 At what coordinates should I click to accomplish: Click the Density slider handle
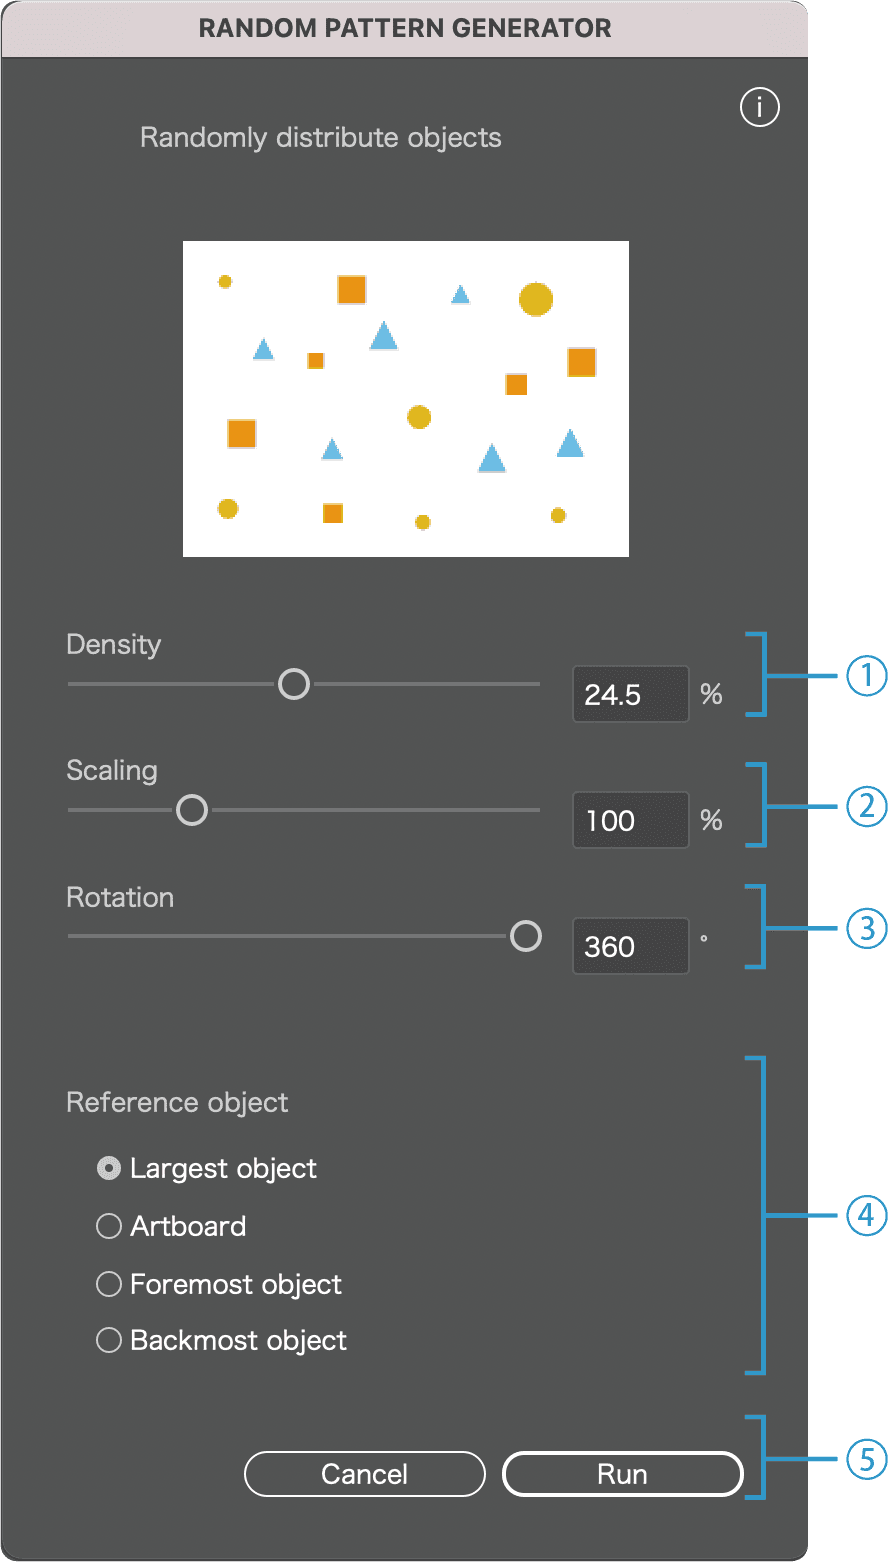click(294, 684)
